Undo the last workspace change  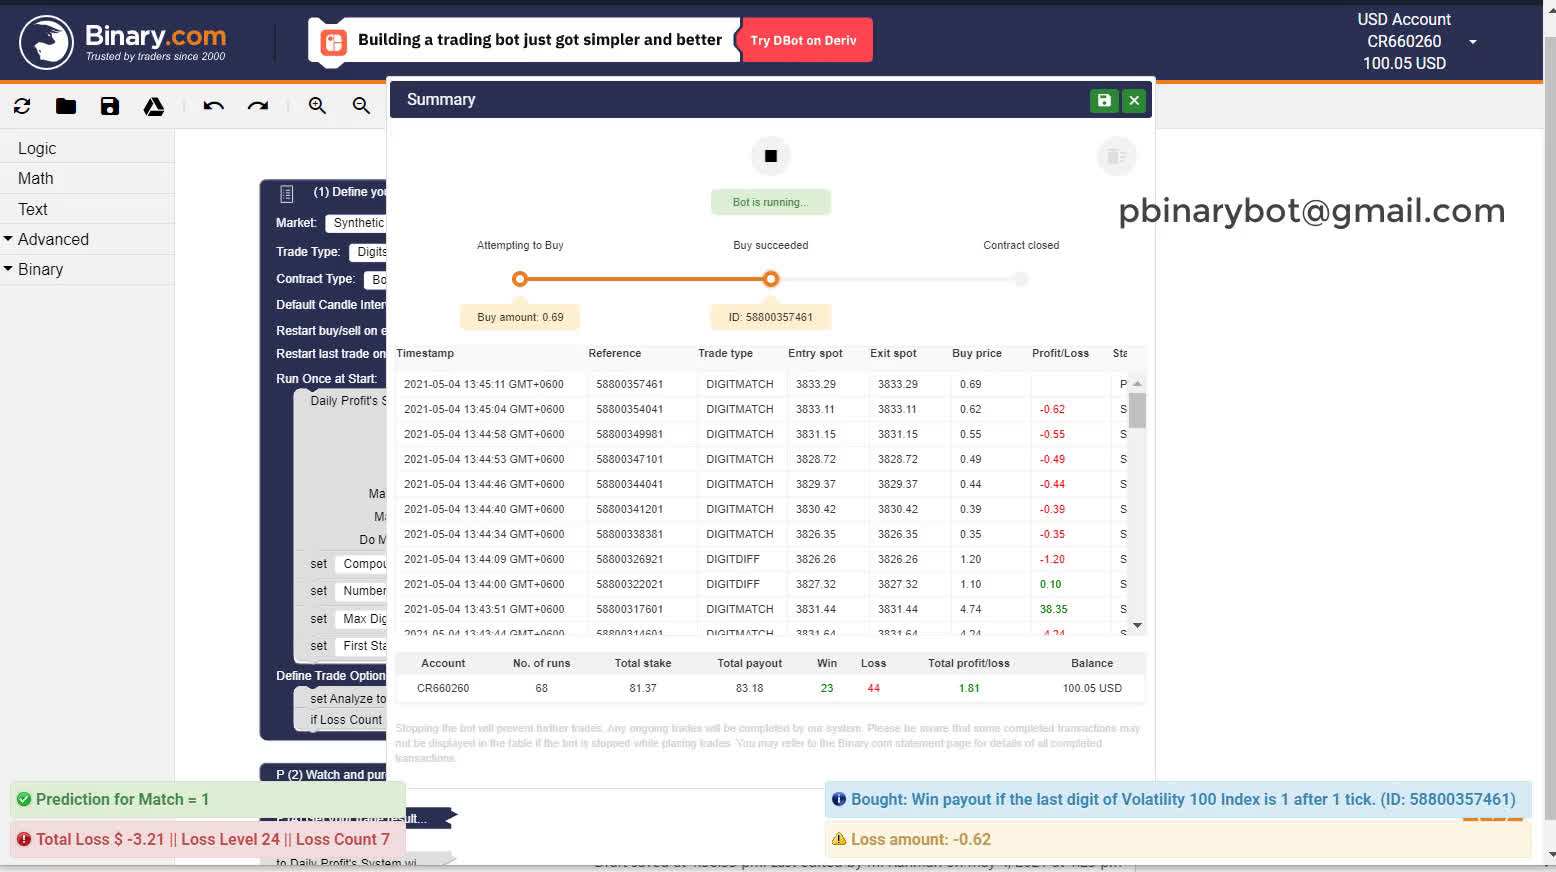click(213, 106)
